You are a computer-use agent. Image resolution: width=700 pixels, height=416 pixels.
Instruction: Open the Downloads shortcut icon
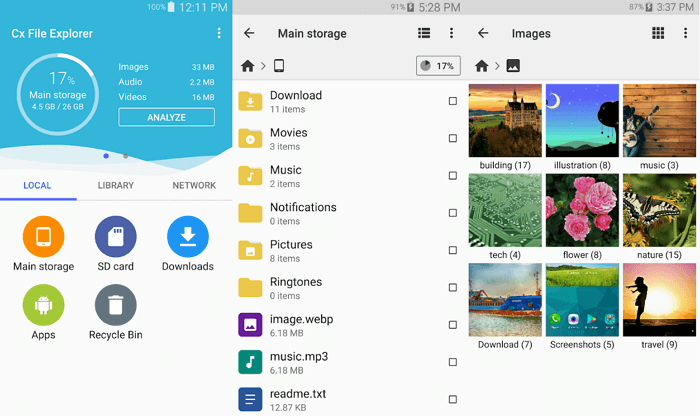click(187, 237)
